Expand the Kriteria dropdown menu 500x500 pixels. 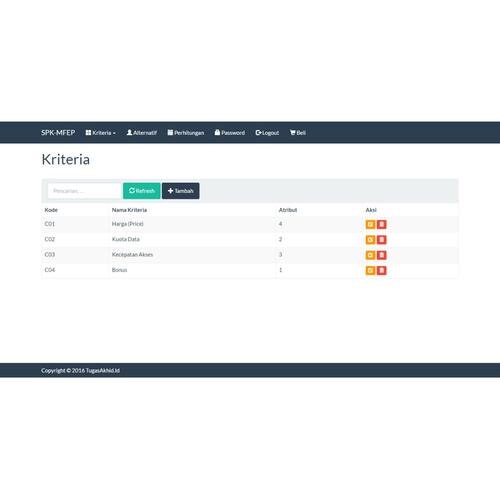click(100, 133)
